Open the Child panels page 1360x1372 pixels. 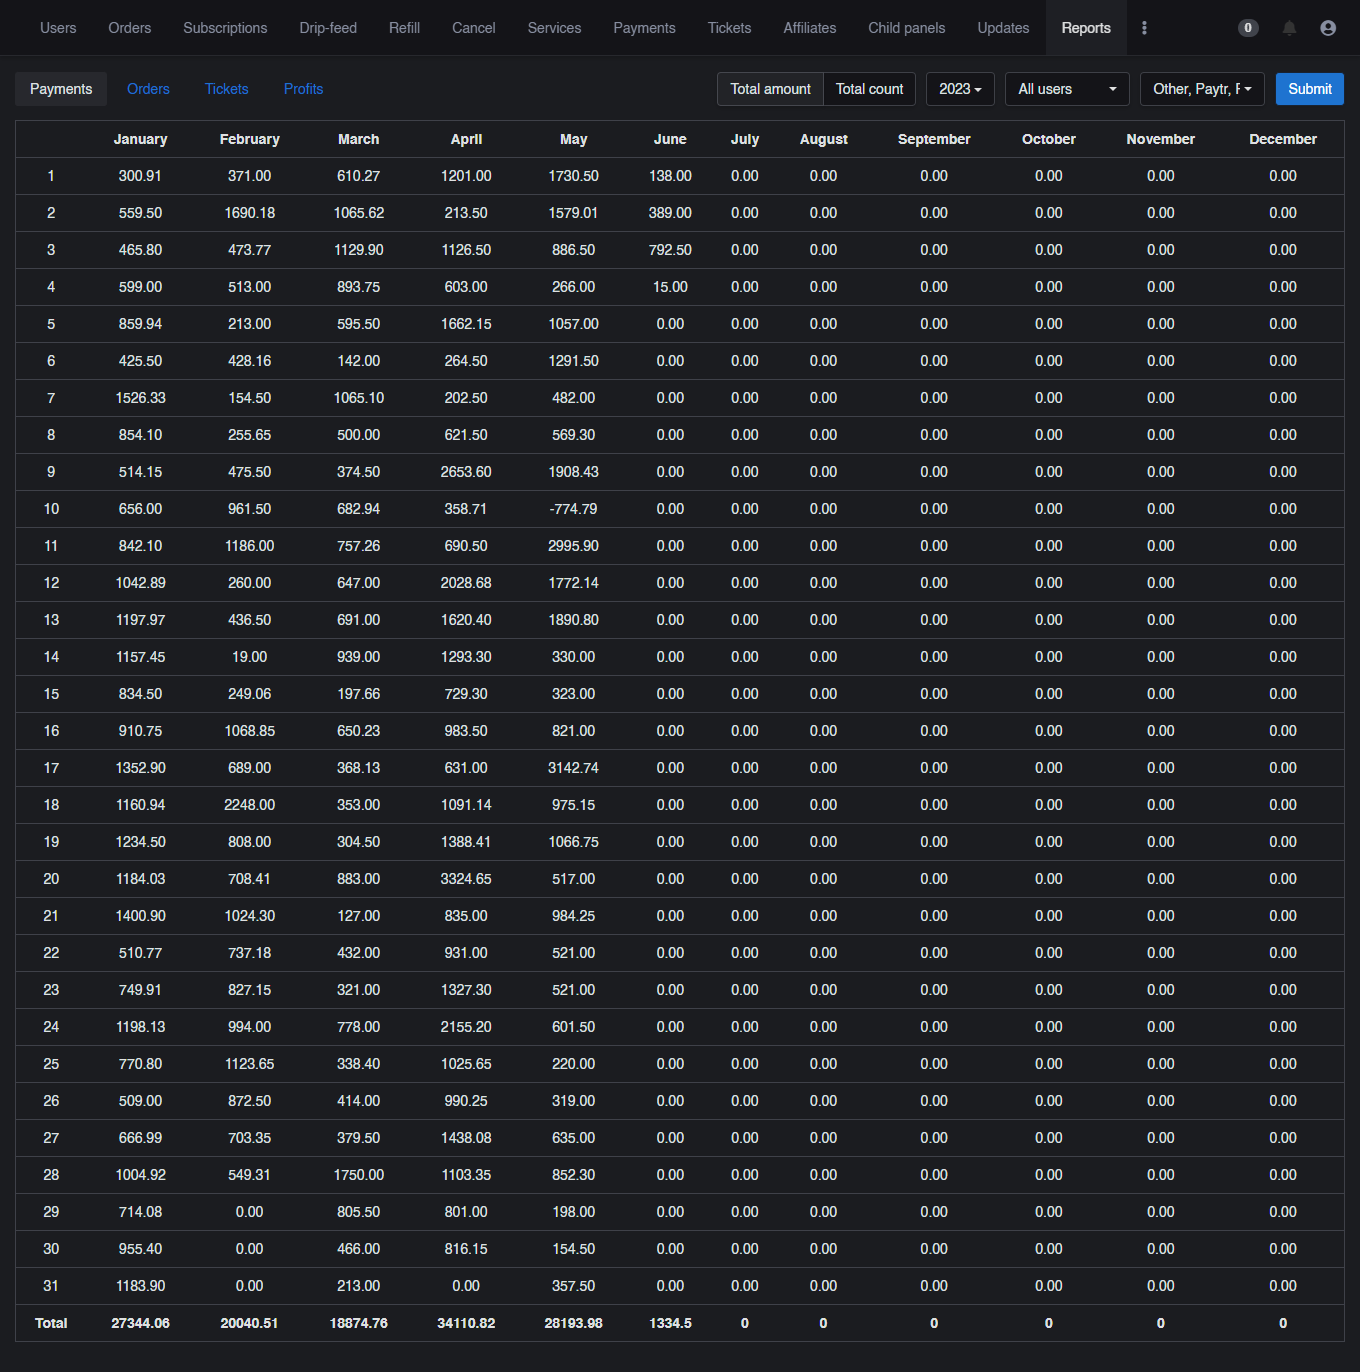(x=906, y=28)
